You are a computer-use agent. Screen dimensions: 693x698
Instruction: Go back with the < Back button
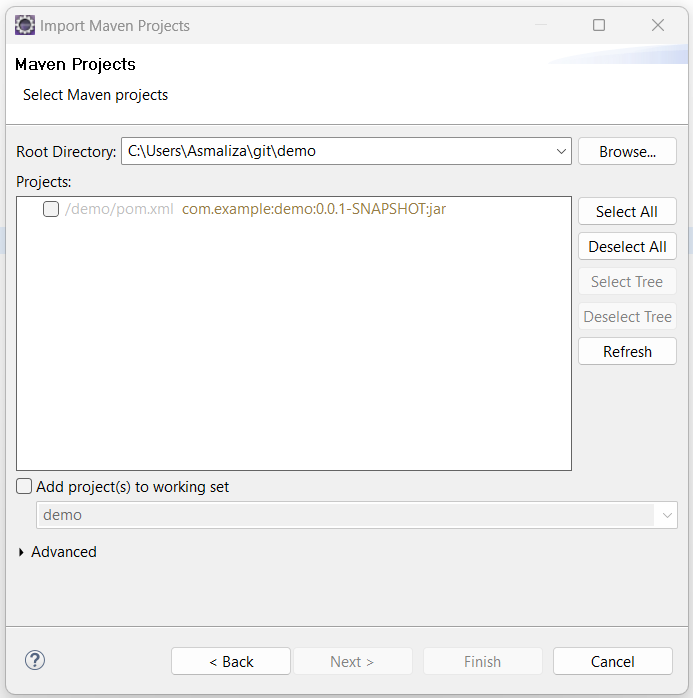[231, 661]
